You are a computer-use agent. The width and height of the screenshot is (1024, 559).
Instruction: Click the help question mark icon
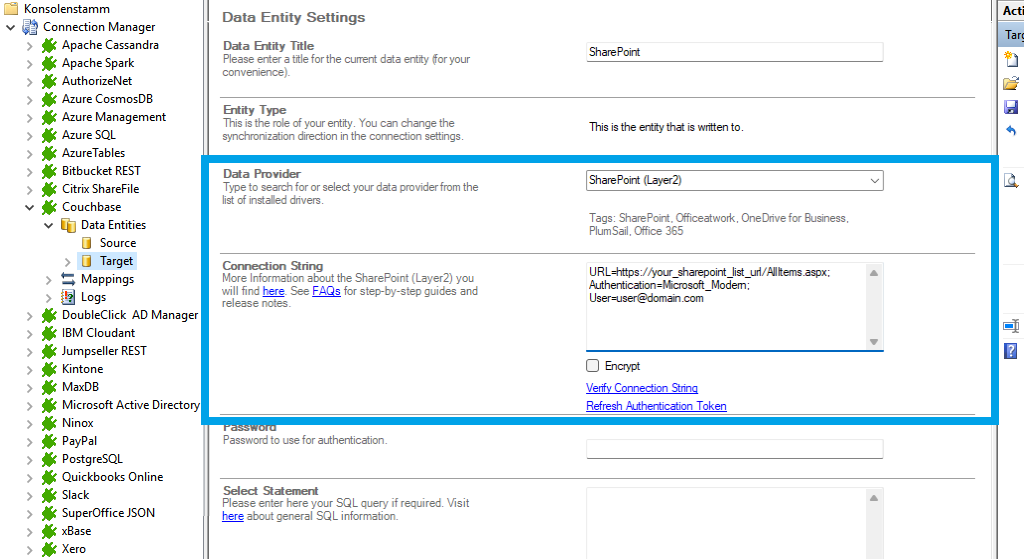[x=1011, y=351]
